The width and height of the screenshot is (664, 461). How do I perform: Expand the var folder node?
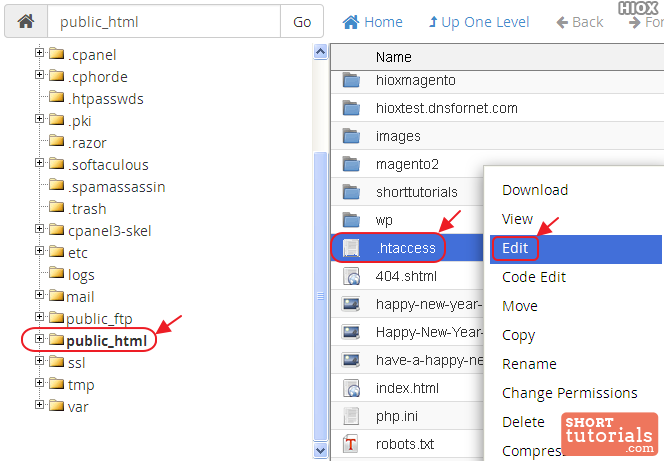(x=39, y=405)
